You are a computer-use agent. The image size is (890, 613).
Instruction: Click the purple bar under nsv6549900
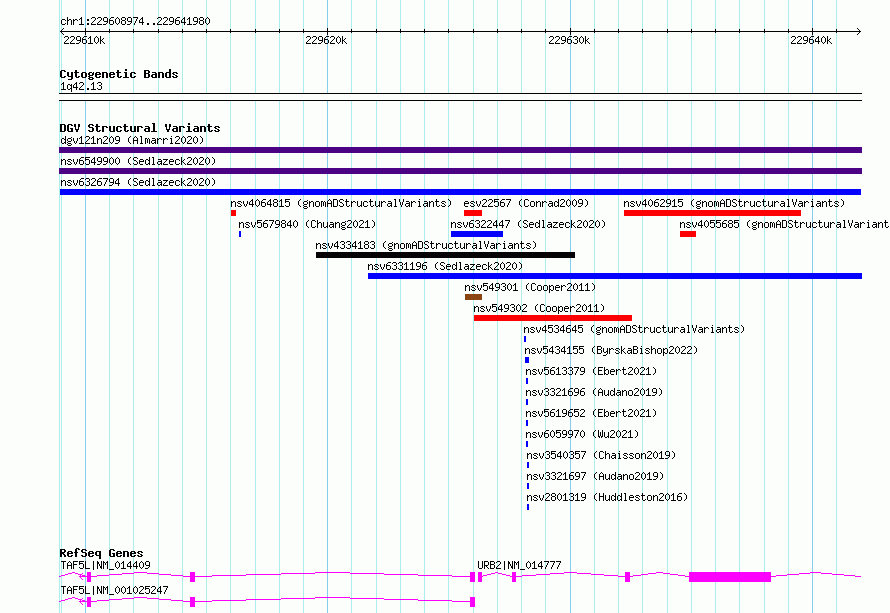[x=460, y=171]
